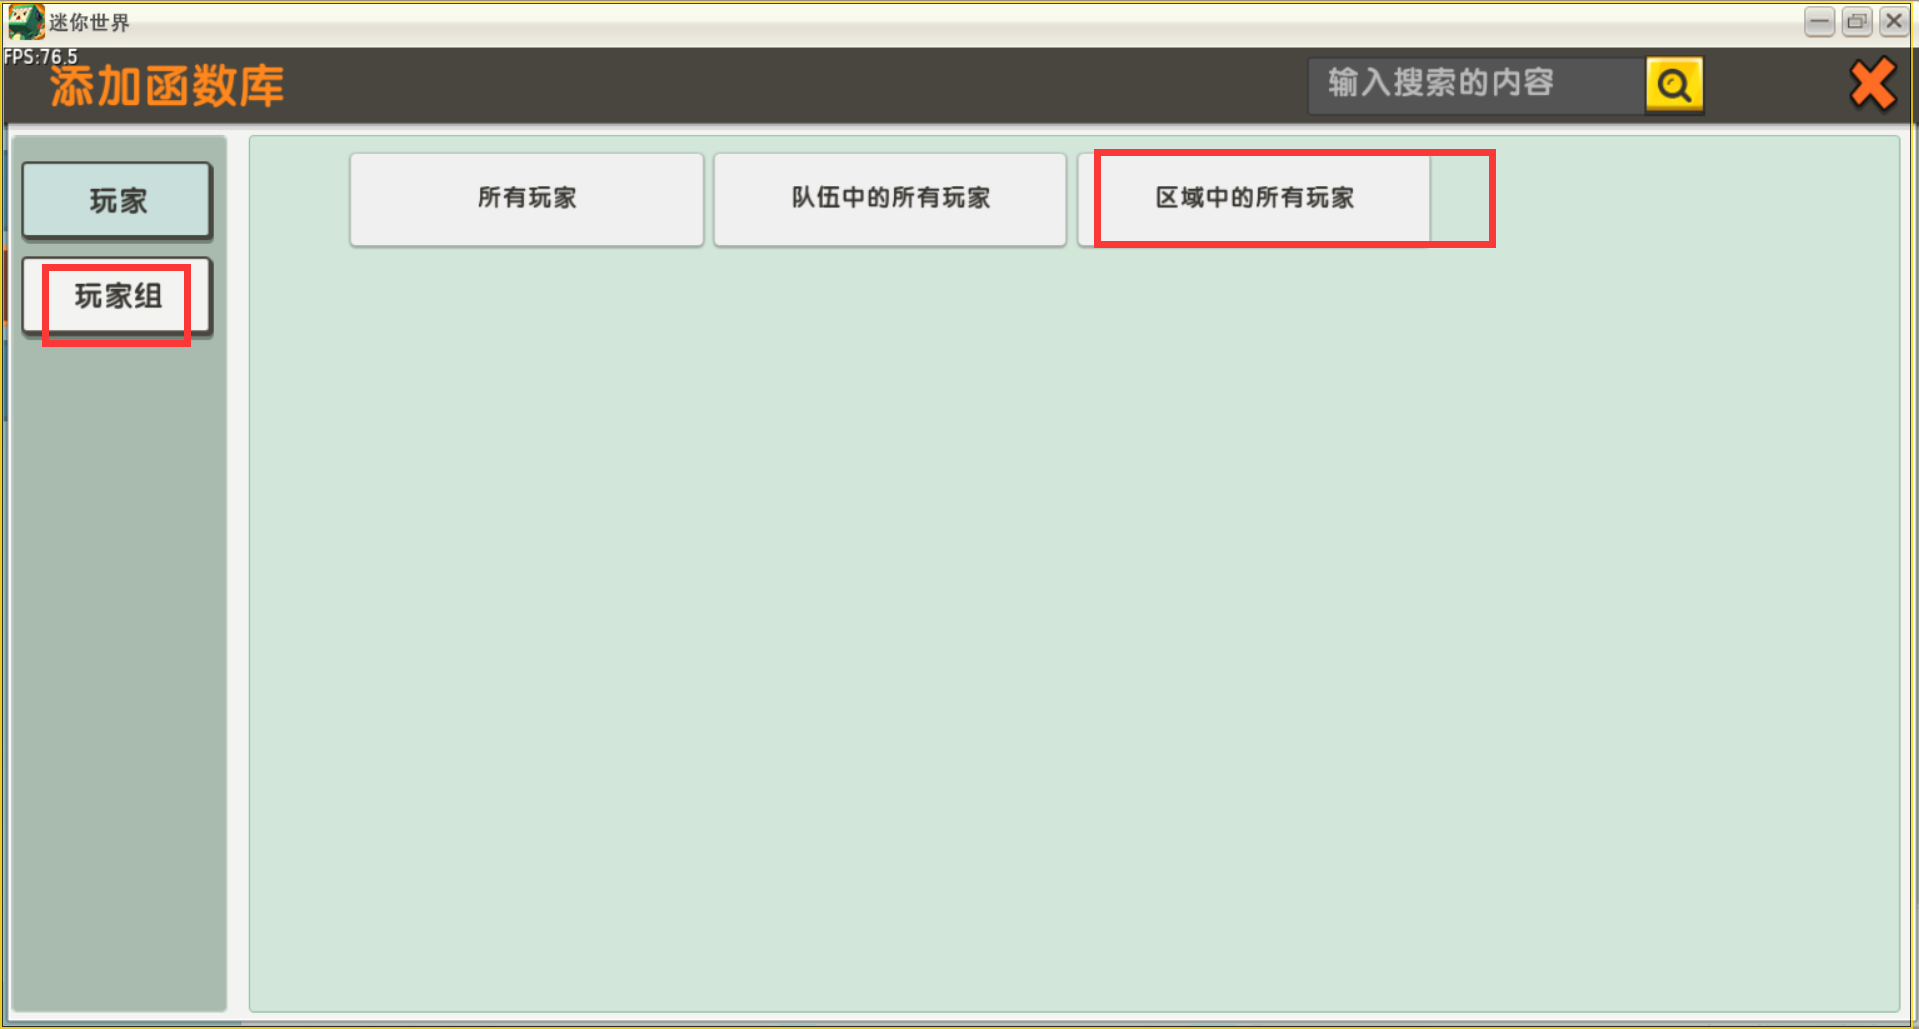
Task: Open the 玩家组 category tab
Action: (x=117, y=296)
